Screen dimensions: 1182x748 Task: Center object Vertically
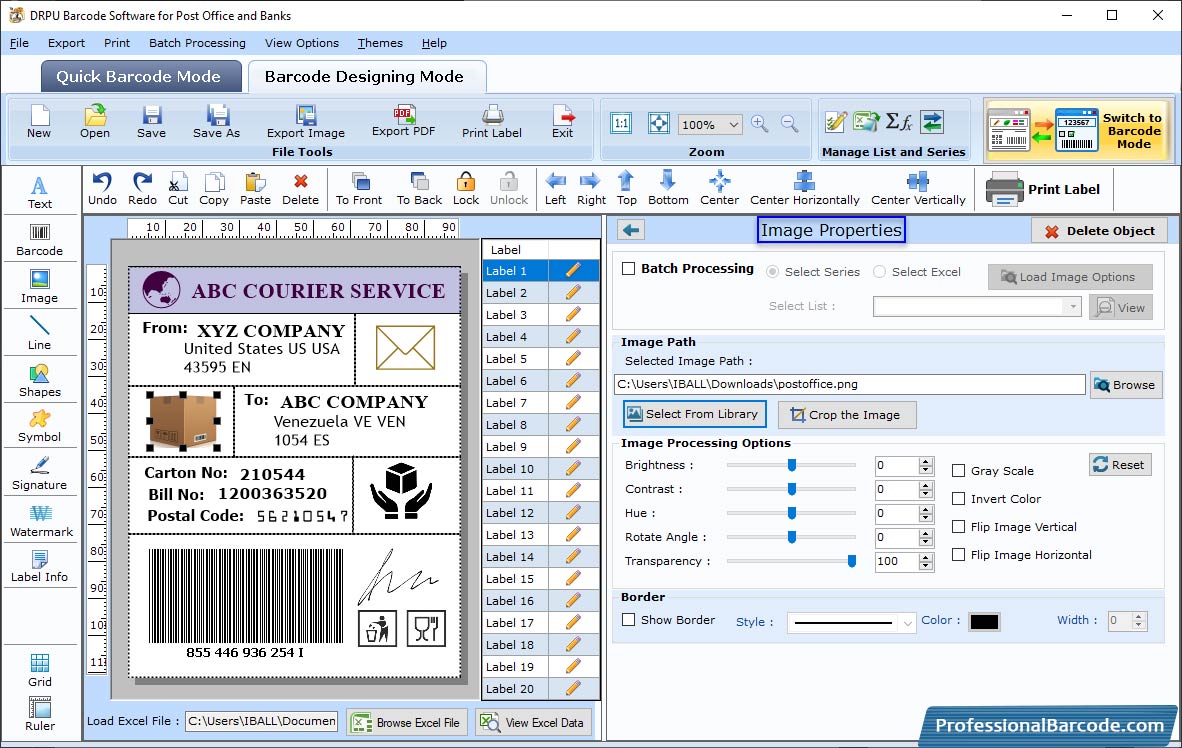tap(918, 189)
